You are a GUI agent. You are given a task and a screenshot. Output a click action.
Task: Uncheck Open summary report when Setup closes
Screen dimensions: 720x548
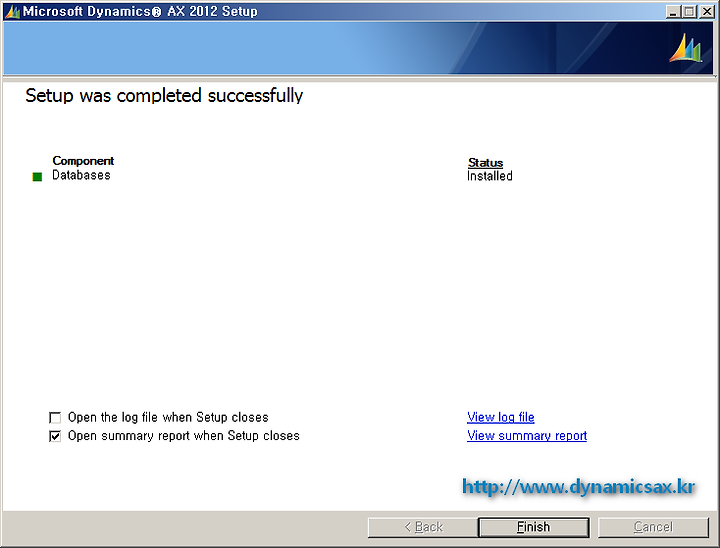[x=55, y=436]
